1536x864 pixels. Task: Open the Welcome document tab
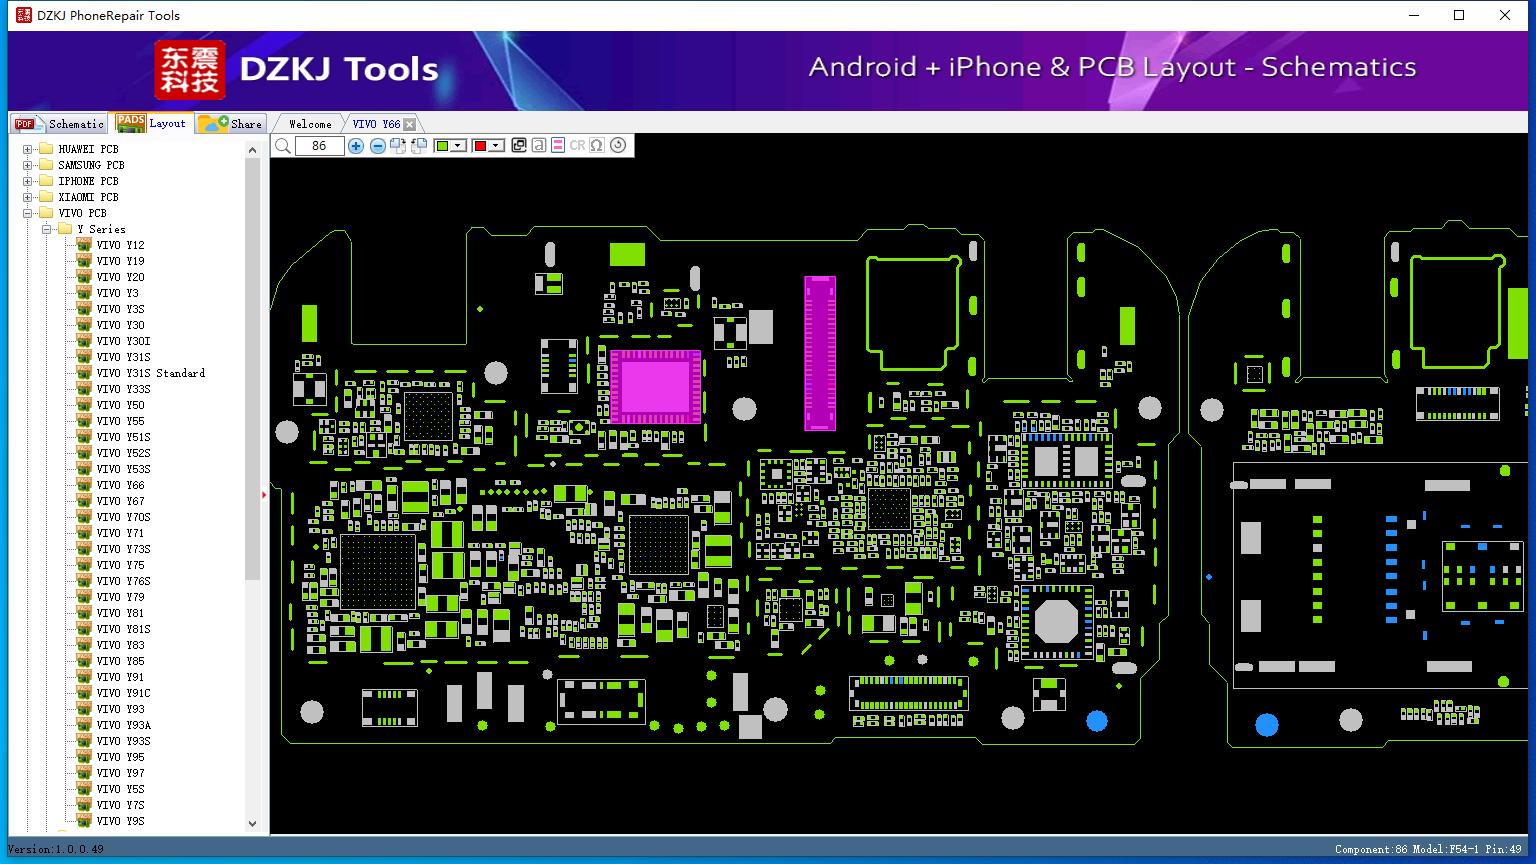point(309,124)
